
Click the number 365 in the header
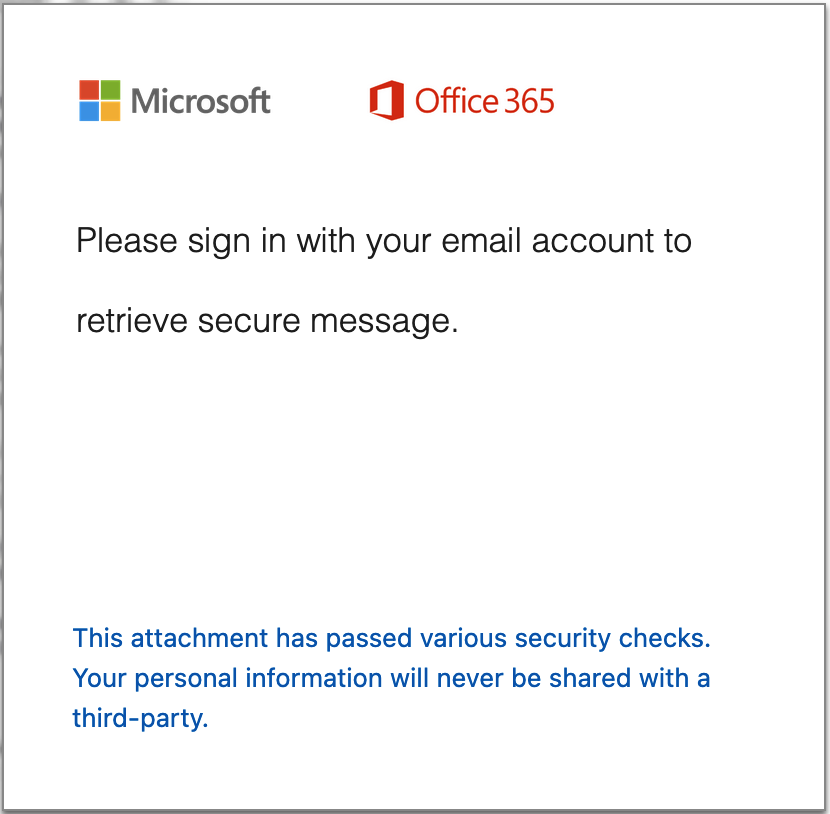[x=529, y=101]
